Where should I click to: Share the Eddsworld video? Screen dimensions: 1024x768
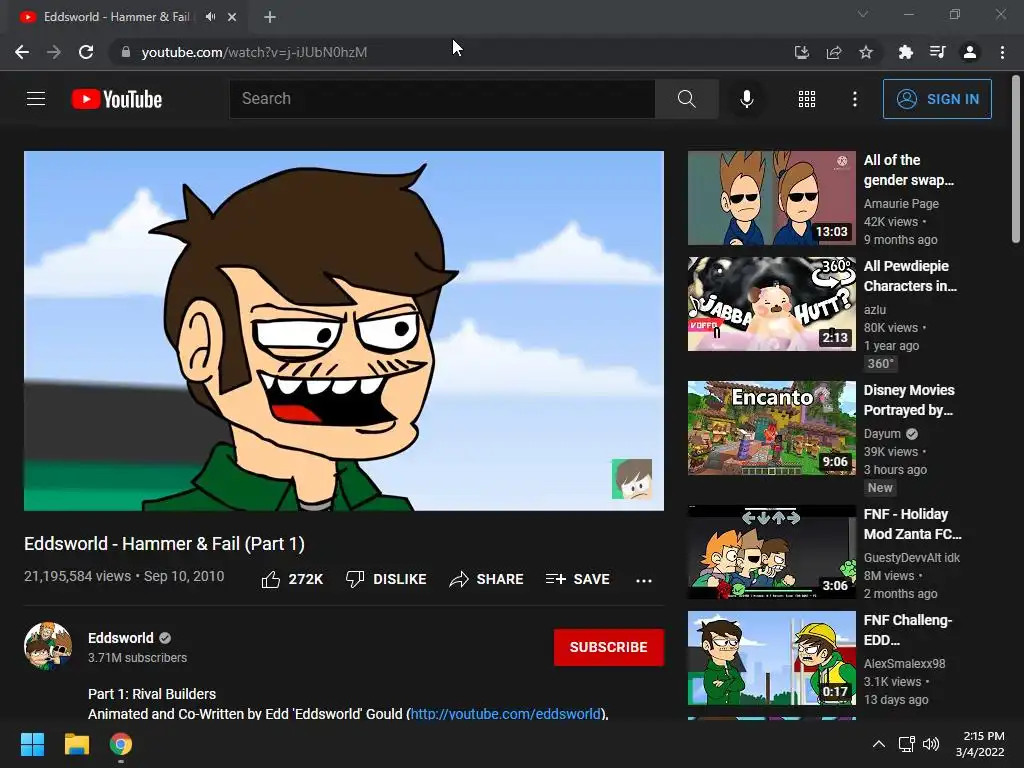point(486,579)
